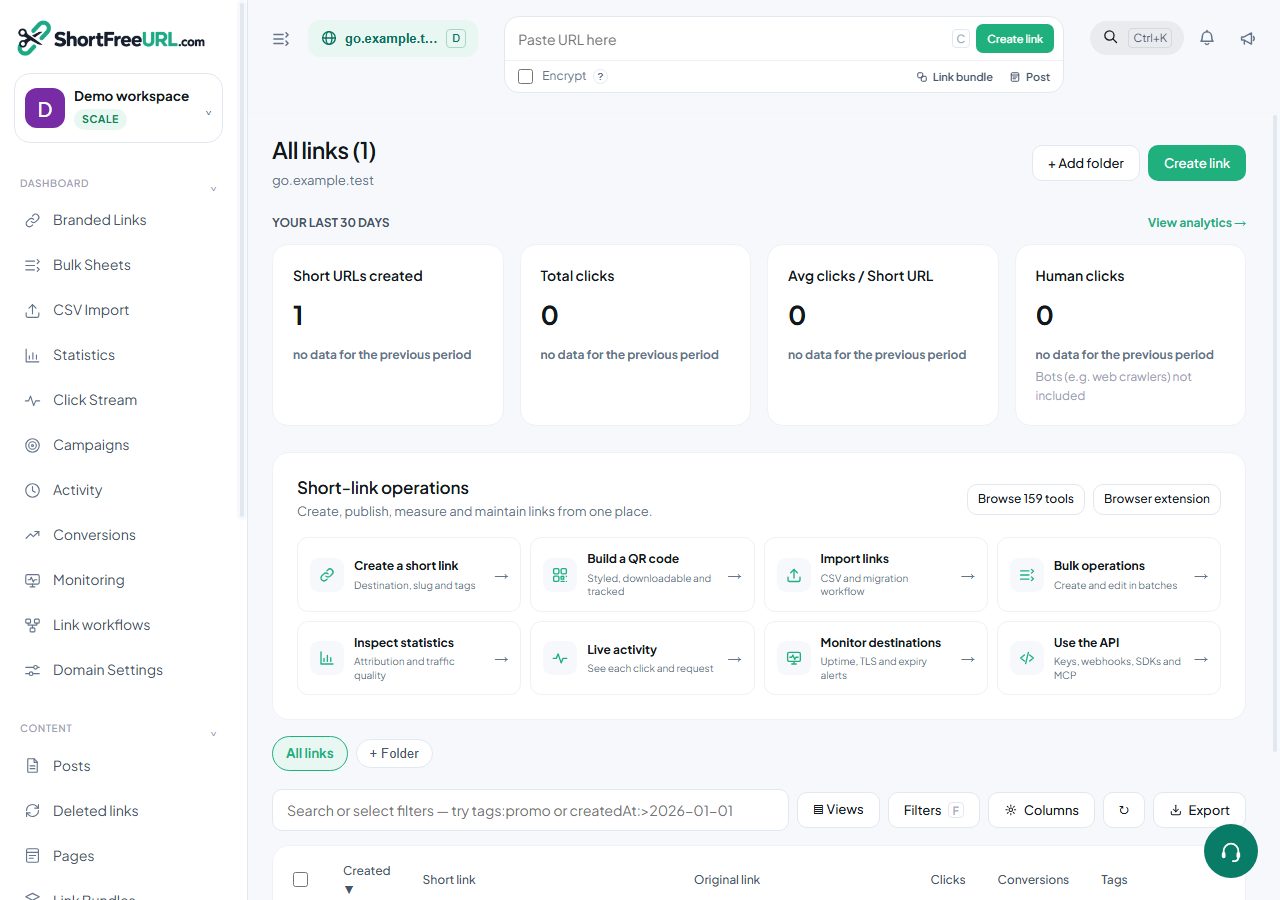Click the + Folder chip
This screenshot has width=1280, height=900.
point(394,753)
